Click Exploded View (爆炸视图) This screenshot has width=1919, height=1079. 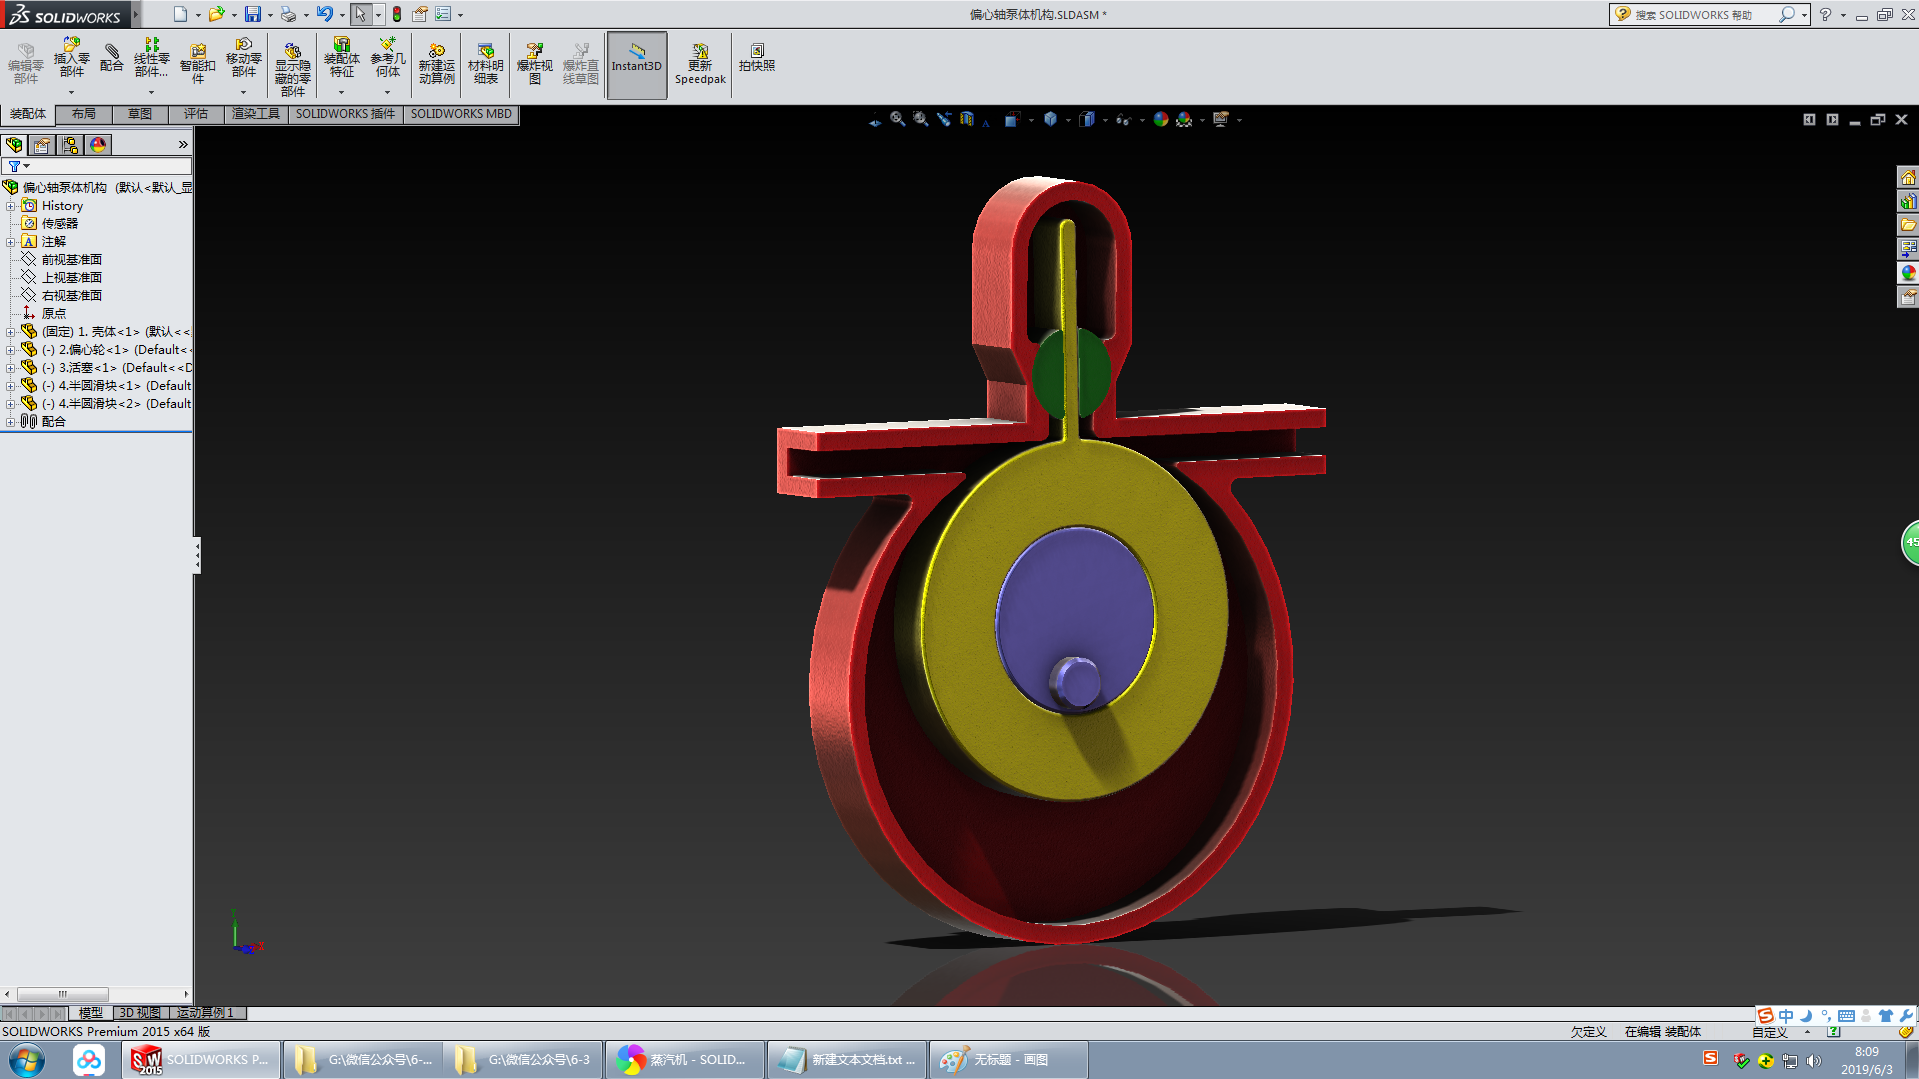(535, 63)
